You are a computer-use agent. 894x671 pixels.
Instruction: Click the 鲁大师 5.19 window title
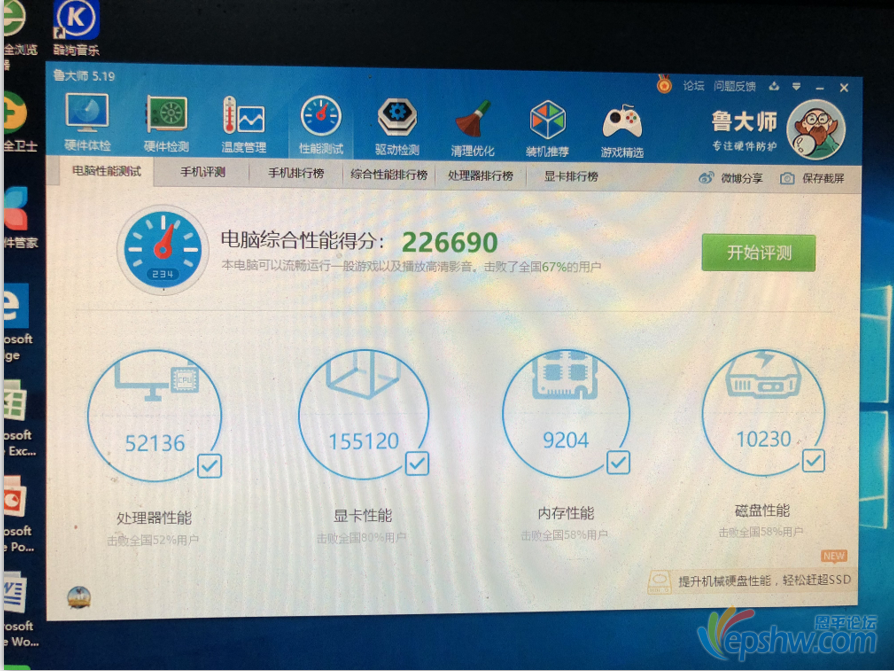pyautogui.click(x=84, y=76)
